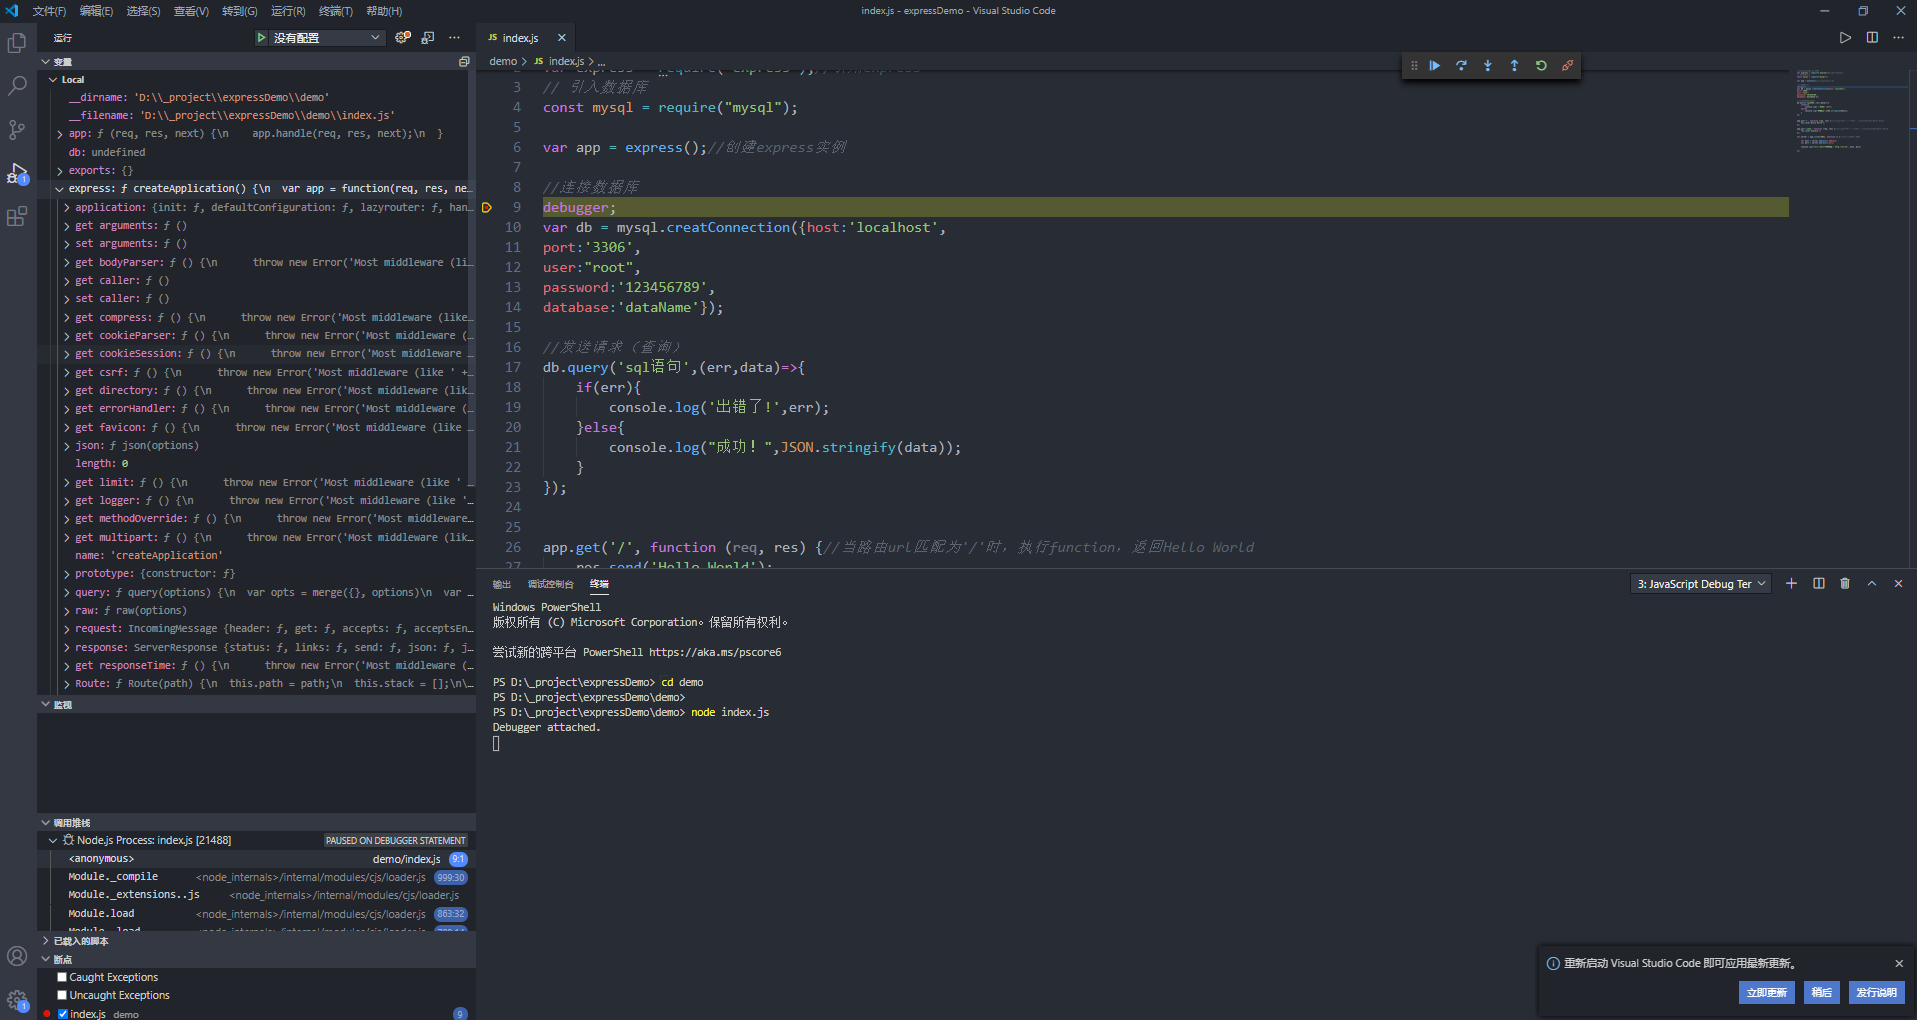Screen dimensions: 1917x1020
Task: Expand the exports variable
Action: pyautogui.click(x=60, y=171)
